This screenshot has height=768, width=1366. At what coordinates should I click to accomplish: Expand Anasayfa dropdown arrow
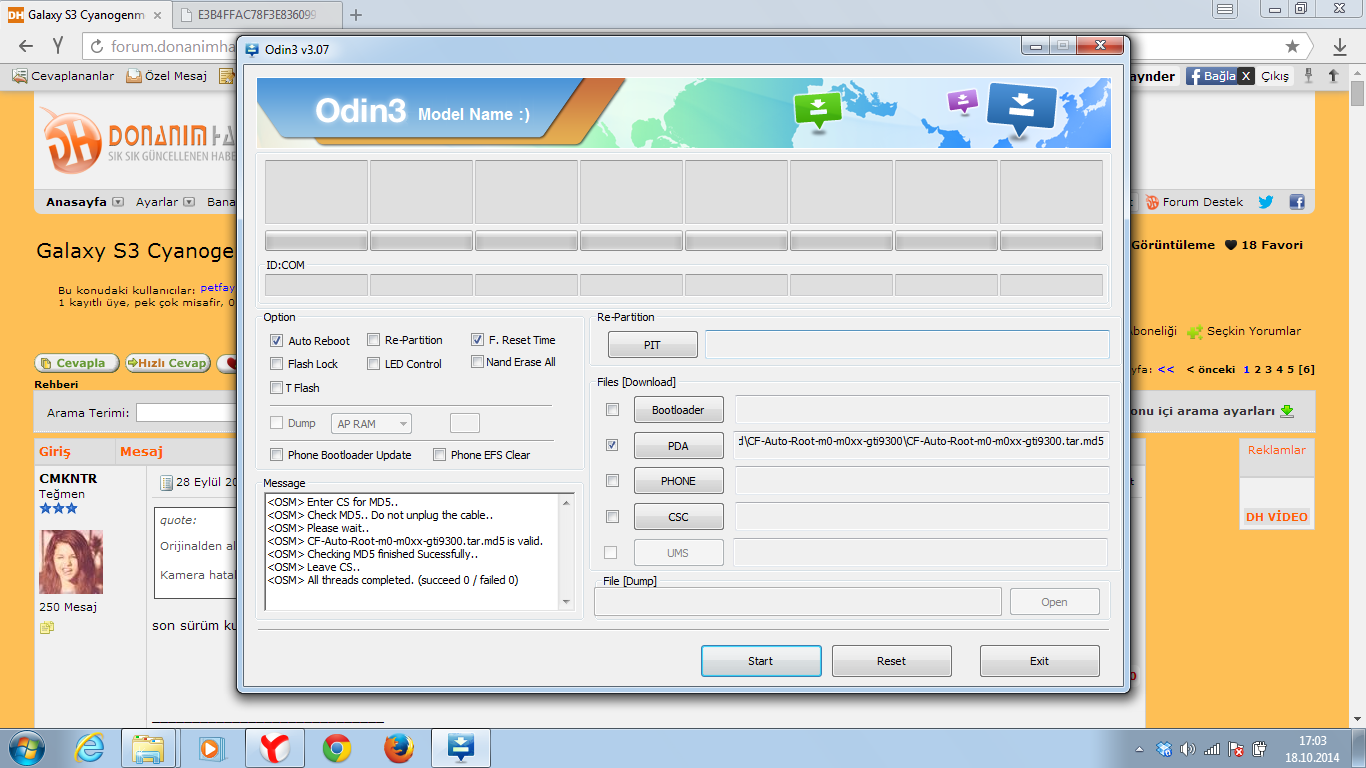[118, 202]
